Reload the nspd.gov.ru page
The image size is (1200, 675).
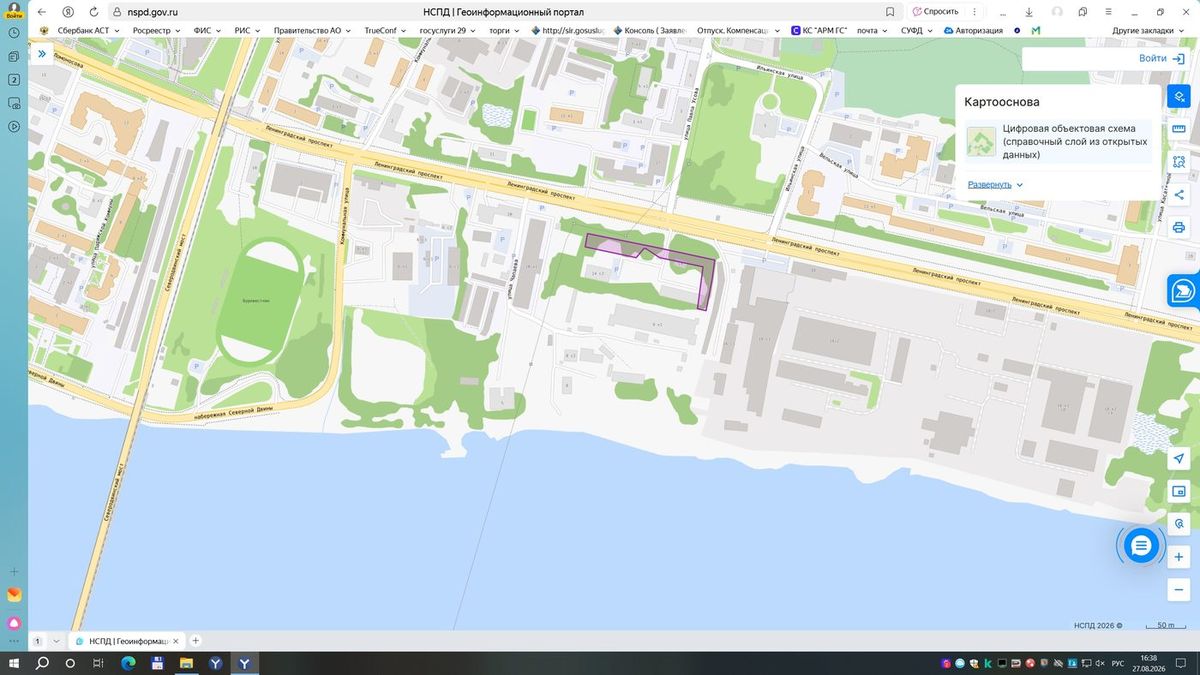(93, 12)
